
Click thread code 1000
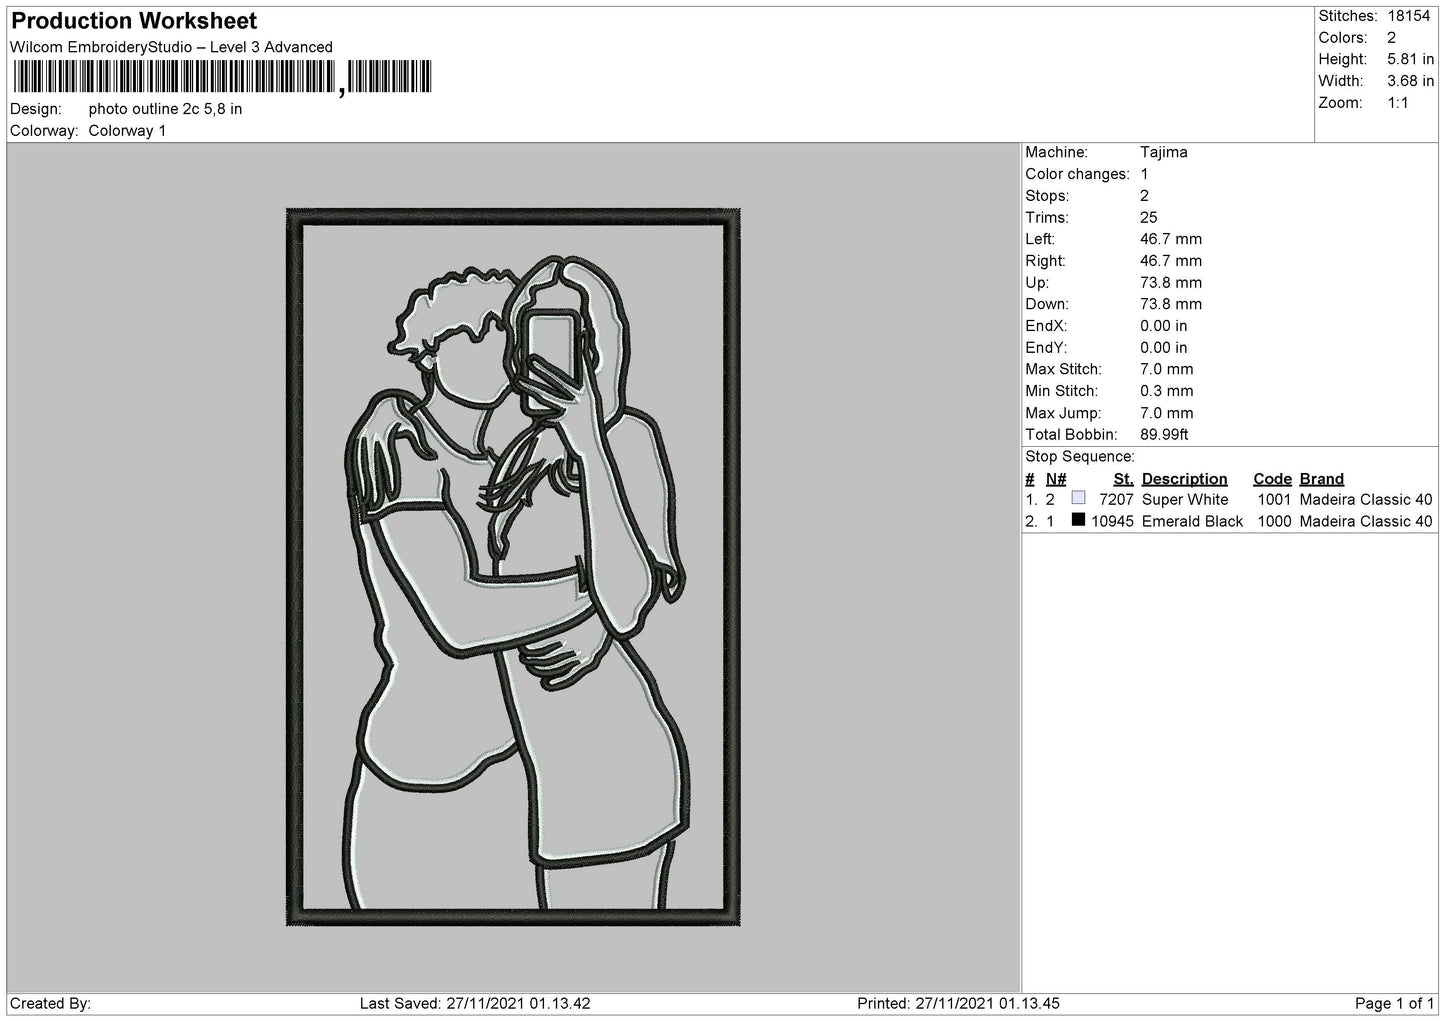pyautogui.click(x=1274, y=522)
